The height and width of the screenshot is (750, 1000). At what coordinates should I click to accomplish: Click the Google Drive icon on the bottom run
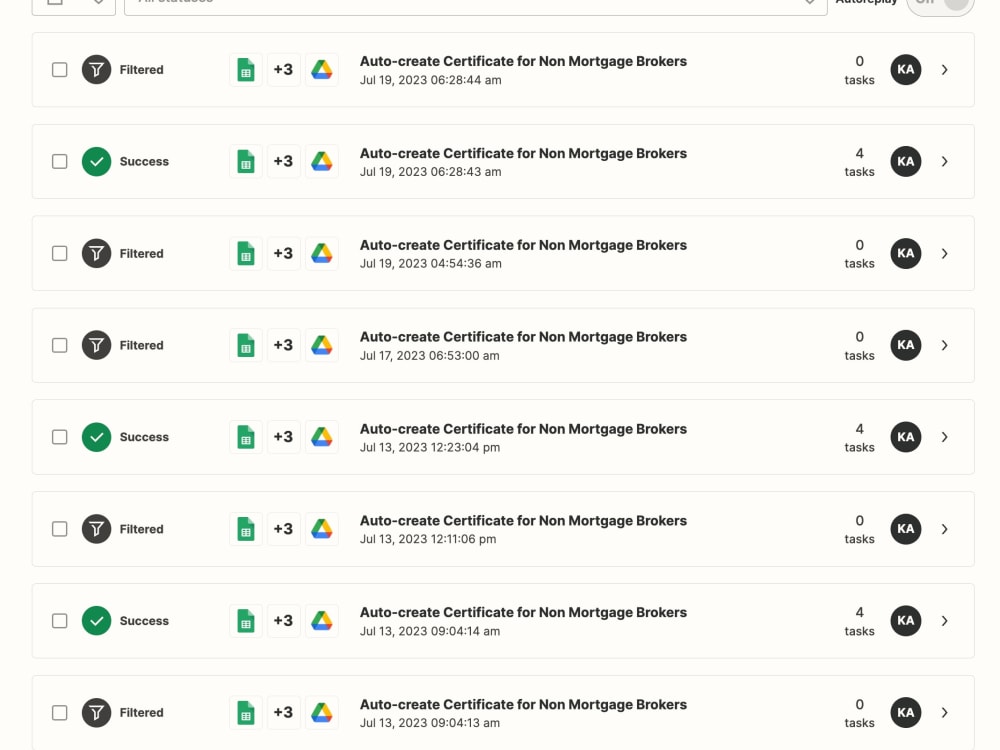[322, 712]
